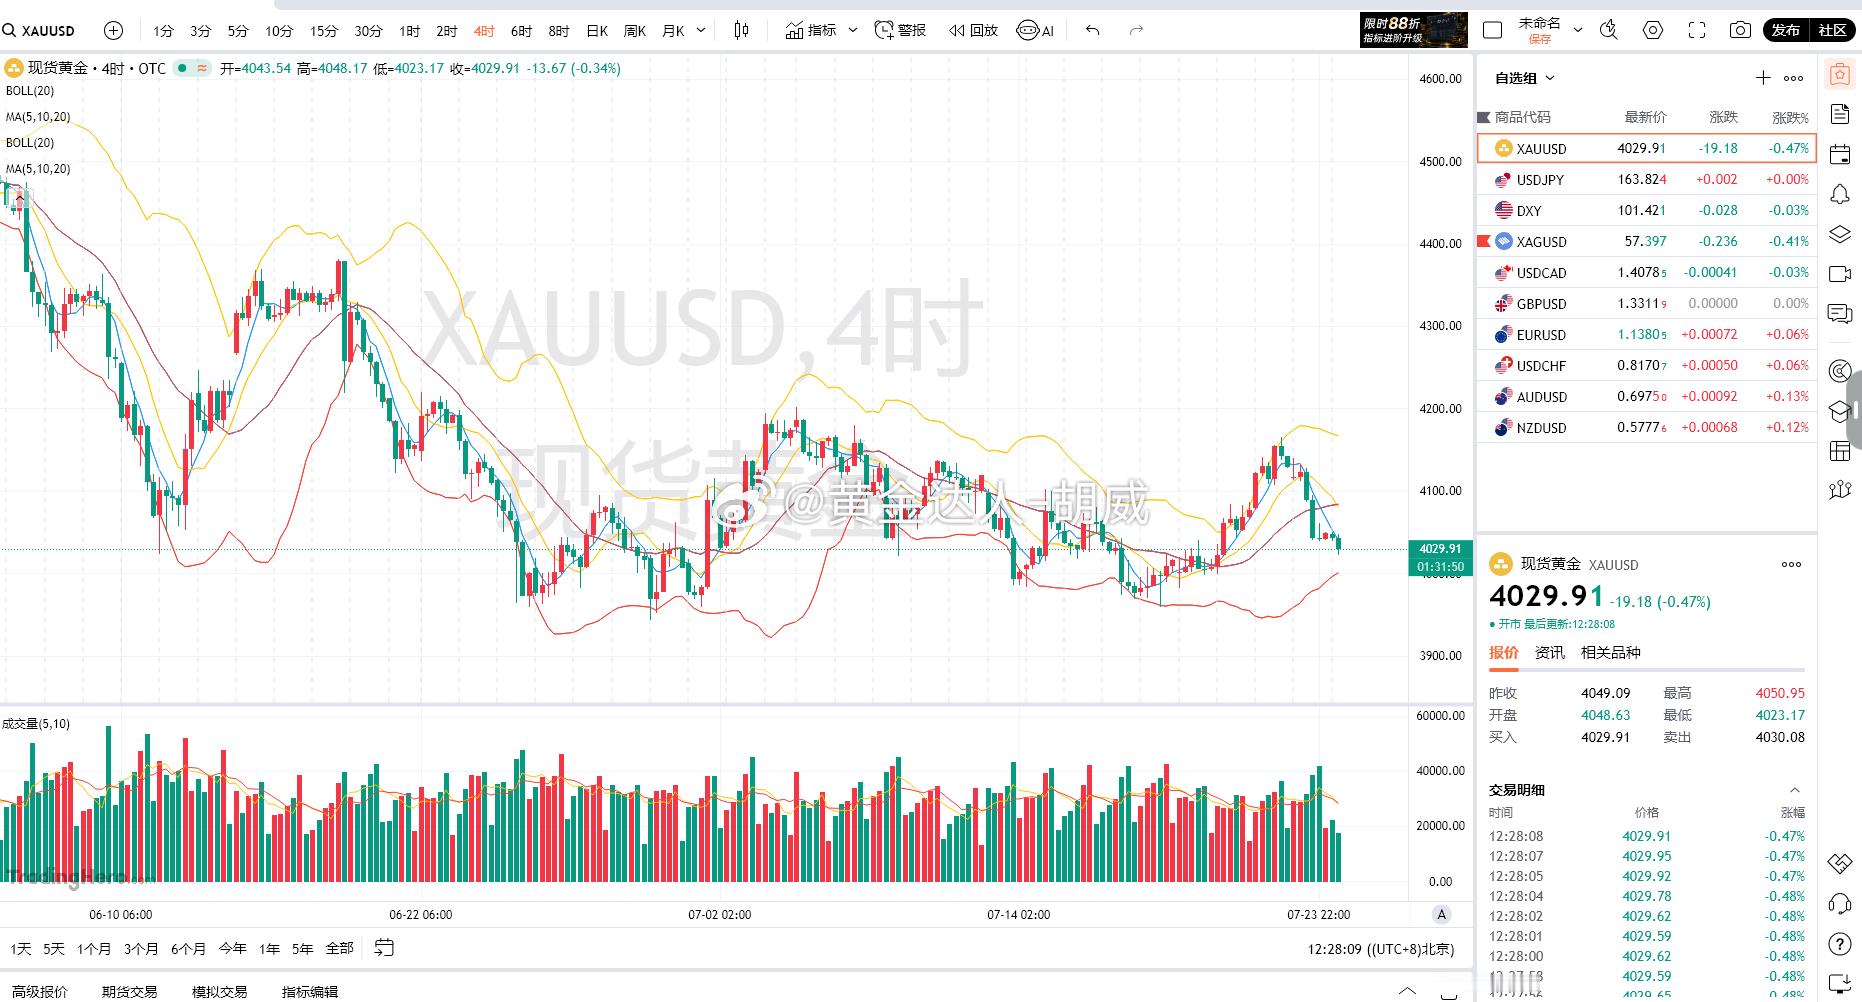Open the 相关品种 tab
1862x1002 pixels.
(1611, 652)
